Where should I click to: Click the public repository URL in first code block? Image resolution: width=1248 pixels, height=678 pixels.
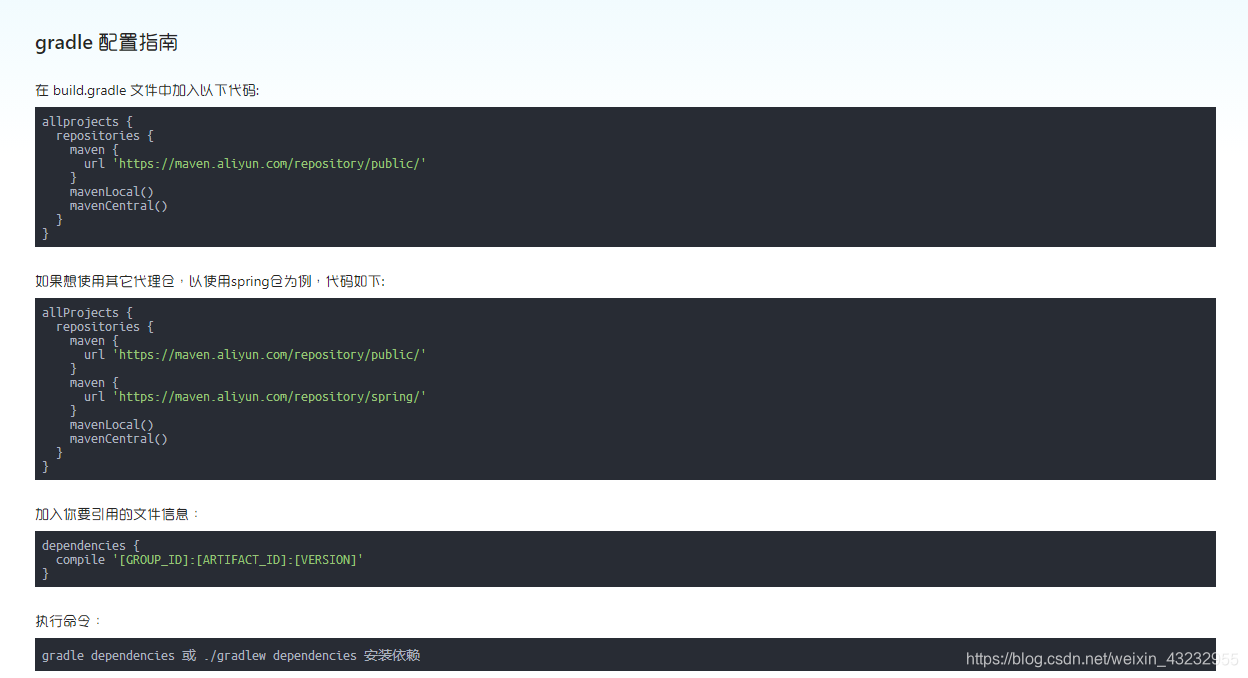point(269,164)
